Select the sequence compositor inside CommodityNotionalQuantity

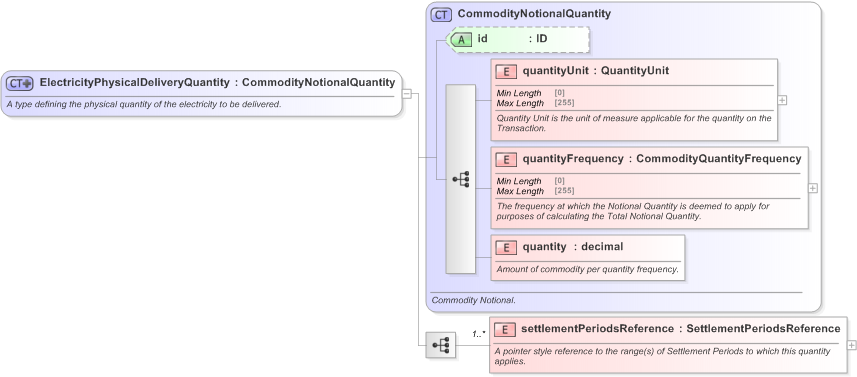click(461, 179)
